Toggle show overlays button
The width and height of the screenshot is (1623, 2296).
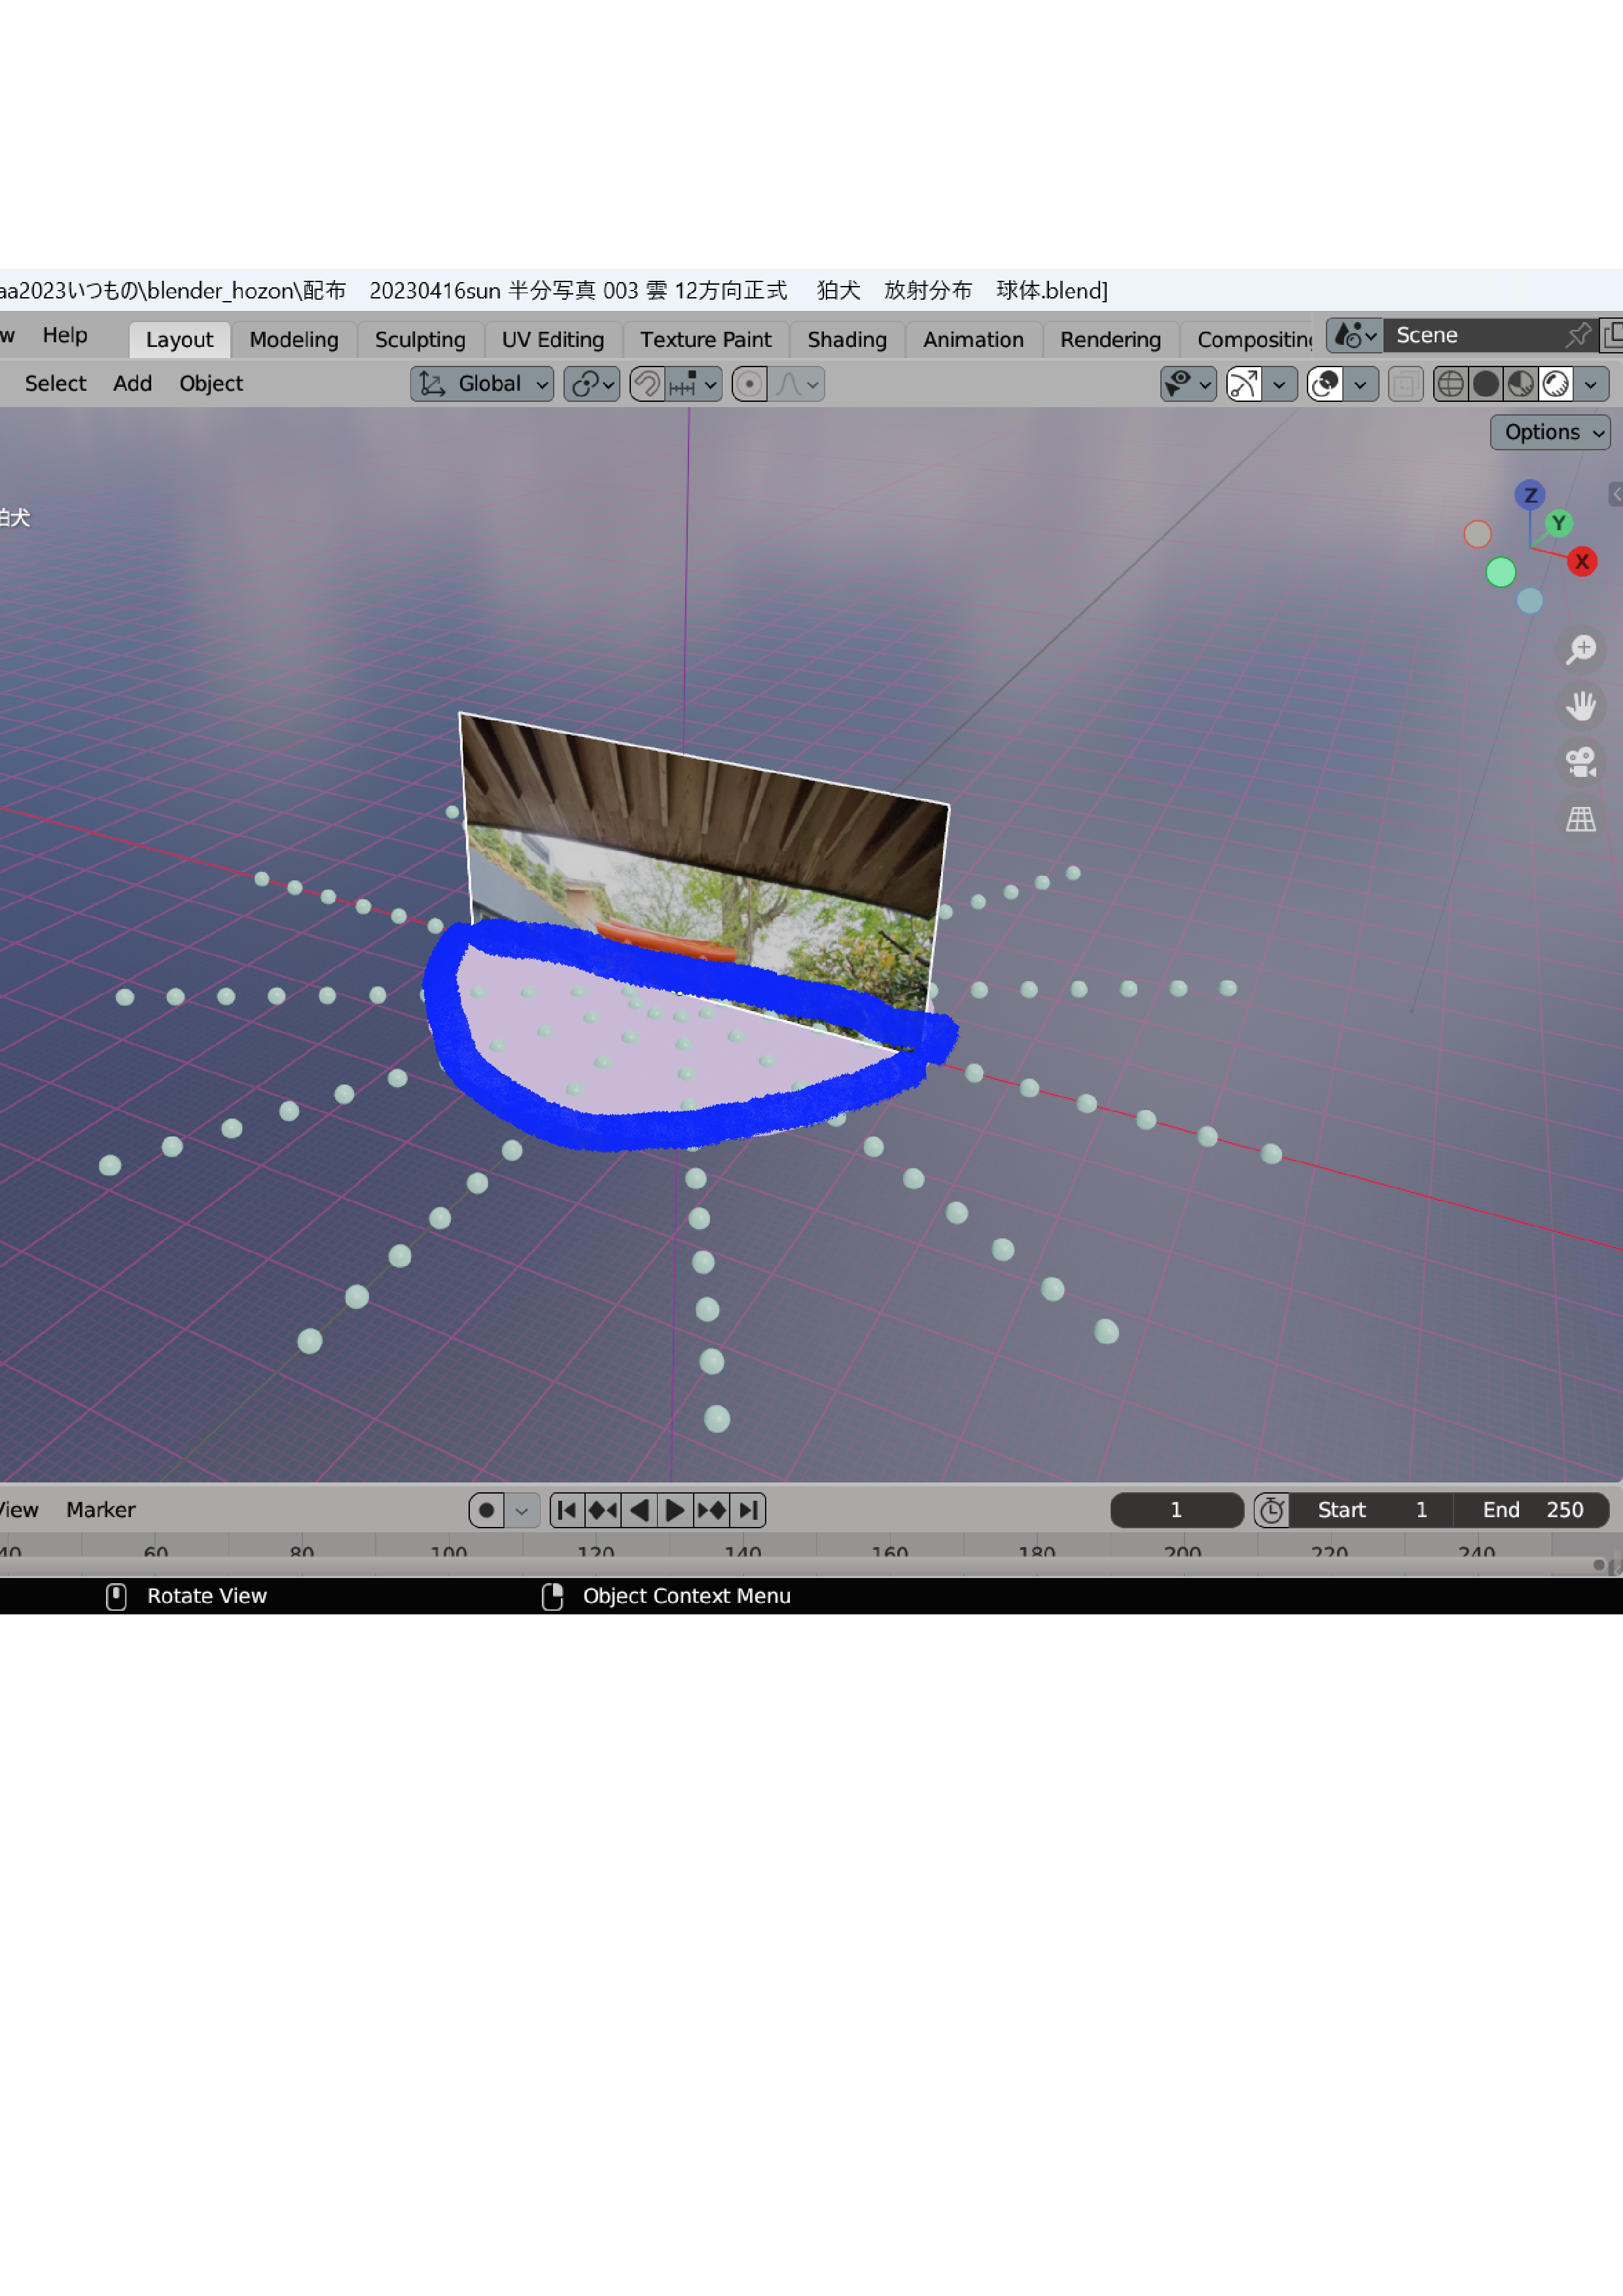(1325, 384)
